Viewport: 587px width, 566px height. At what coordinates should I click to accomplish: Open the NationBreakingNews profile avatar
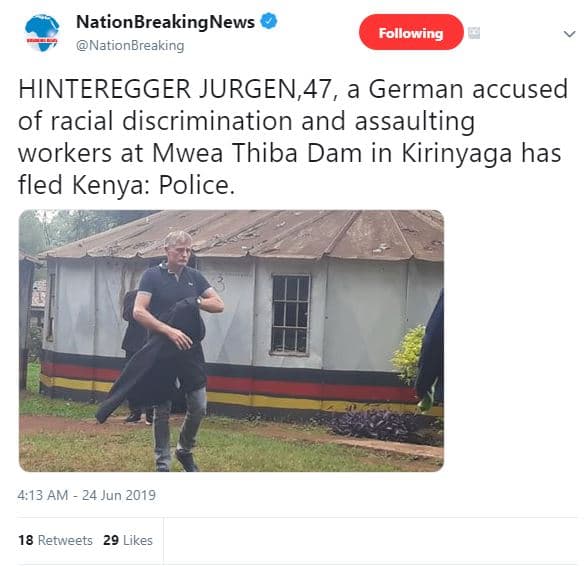pos(42,33)
